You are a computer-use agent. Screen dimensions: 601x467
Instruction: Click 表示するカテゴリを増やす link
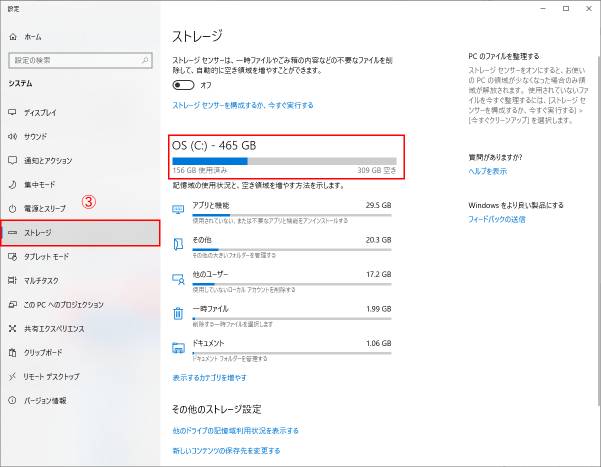point(209,378)
